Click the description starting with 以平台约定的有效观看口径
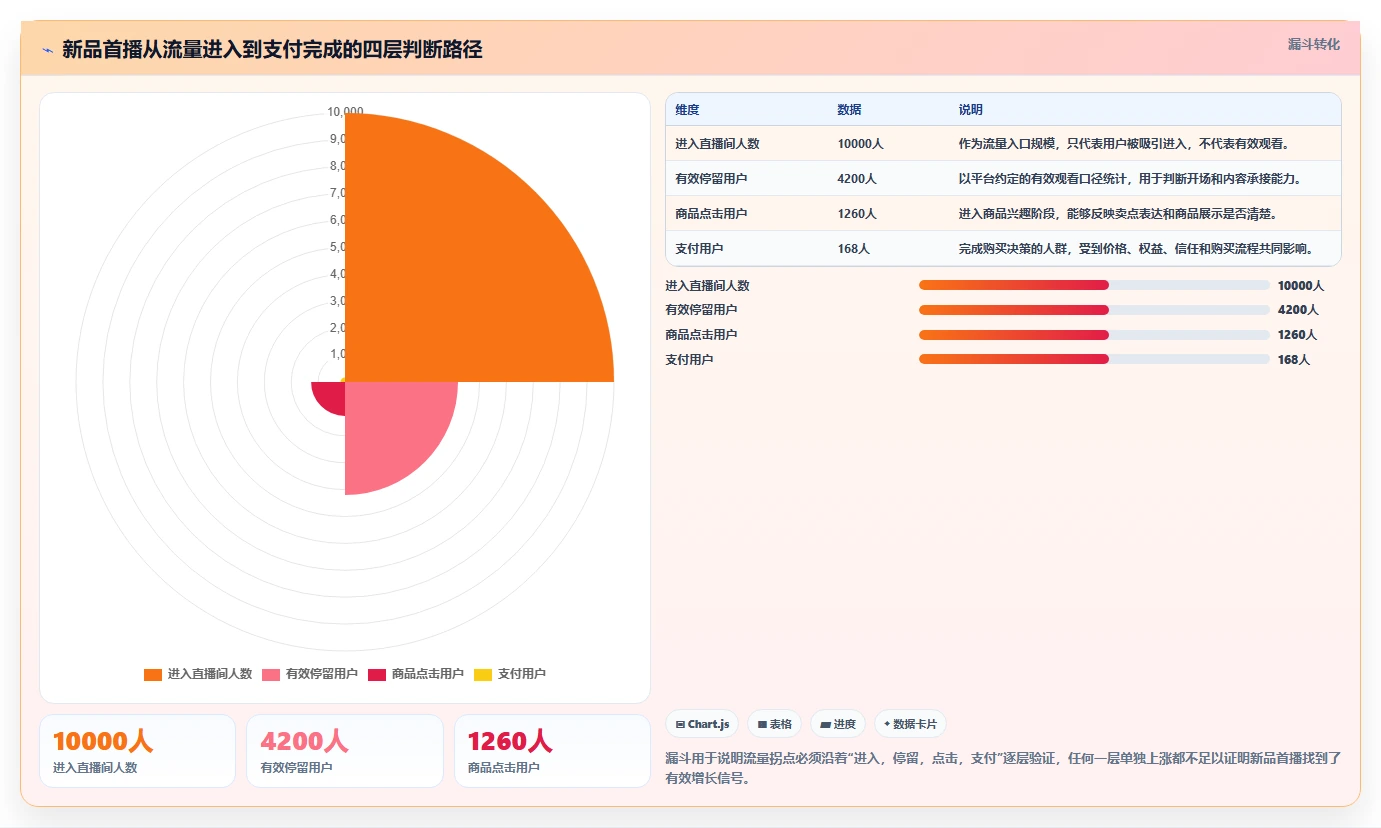This screenshot has height=828, width=1381. tap(1131, 179)
